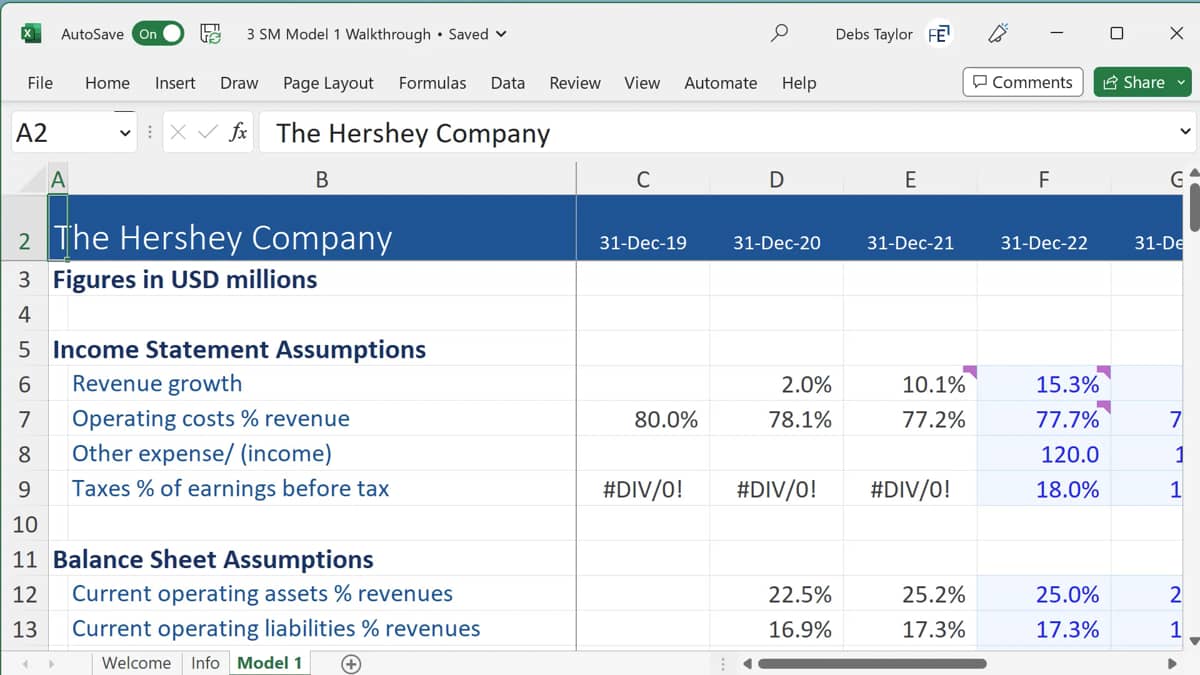1200x675 pixels.
Task: Click the Comments button
Action: click(x=1023, y=82)
